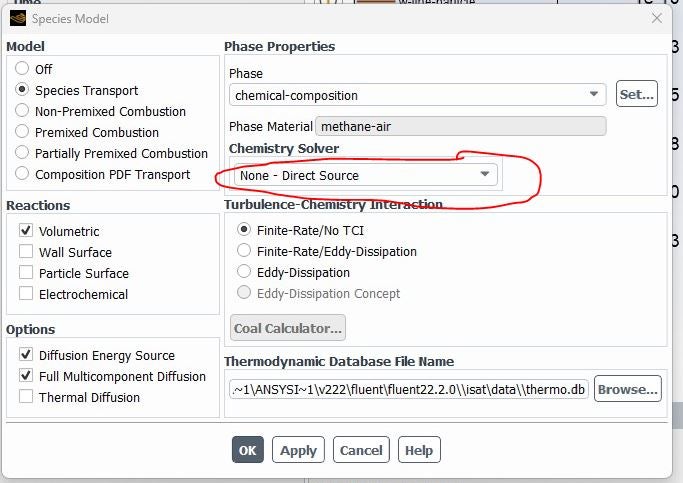Choose Non-Premixed Combustion model

coord(22,111)
